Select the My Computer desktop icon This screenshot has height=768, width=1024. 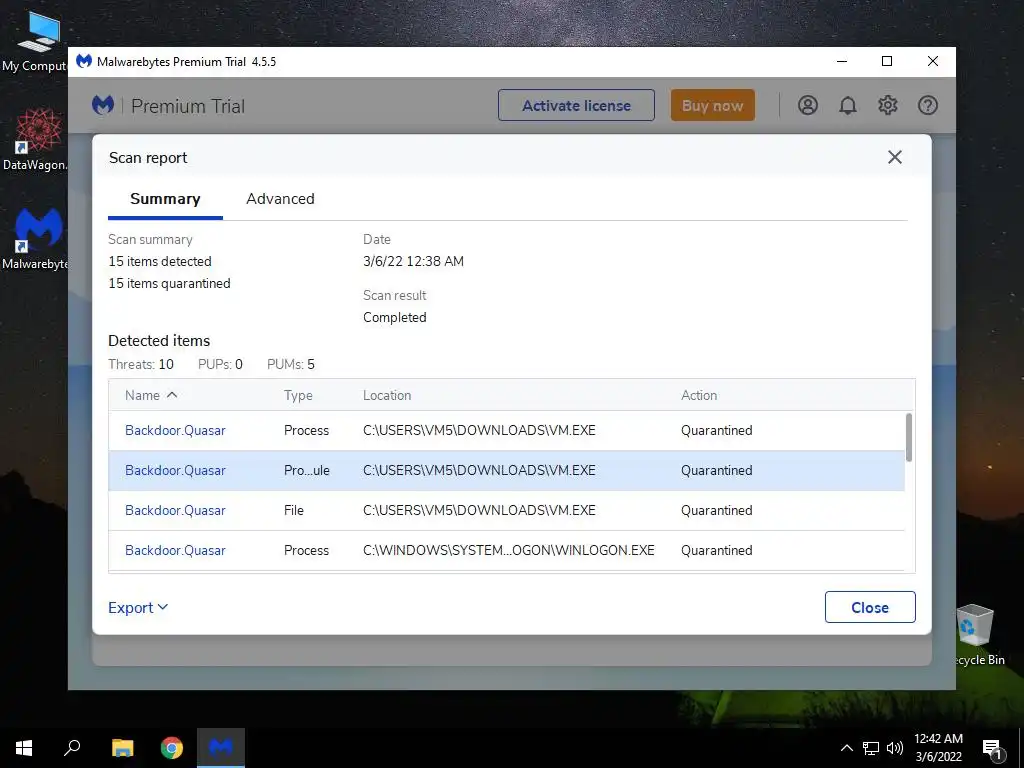coord(36,40)
